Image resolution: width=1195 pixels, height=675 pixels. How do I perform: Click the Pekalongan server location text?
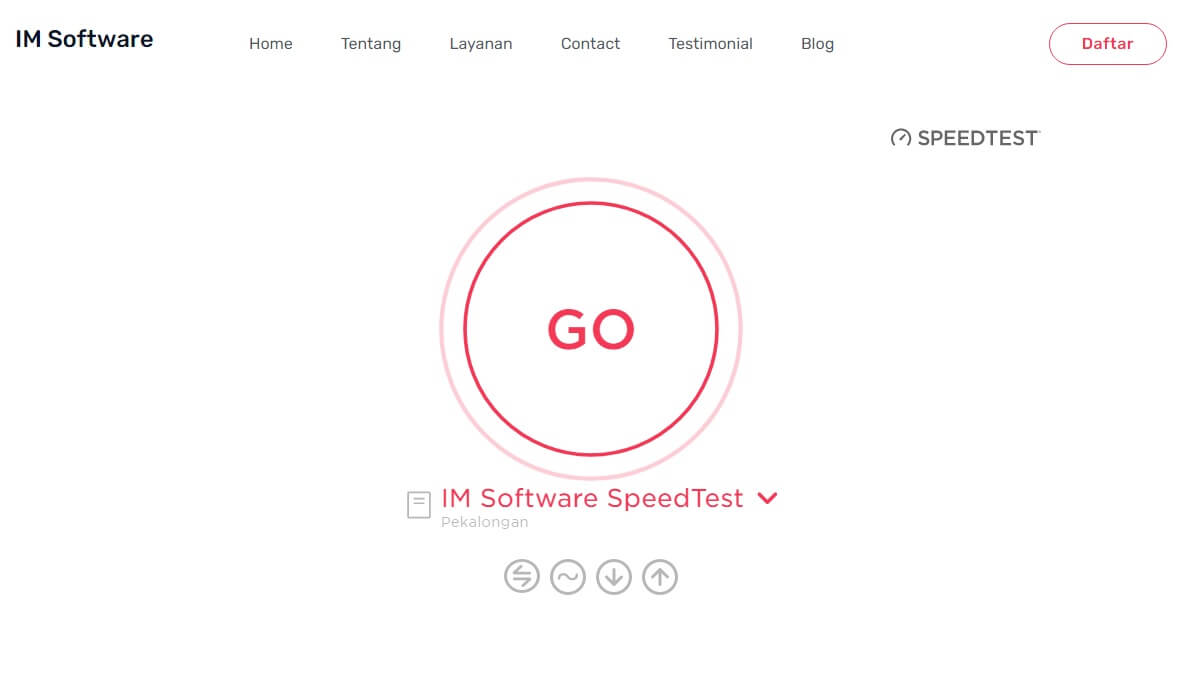click(484, 522)
